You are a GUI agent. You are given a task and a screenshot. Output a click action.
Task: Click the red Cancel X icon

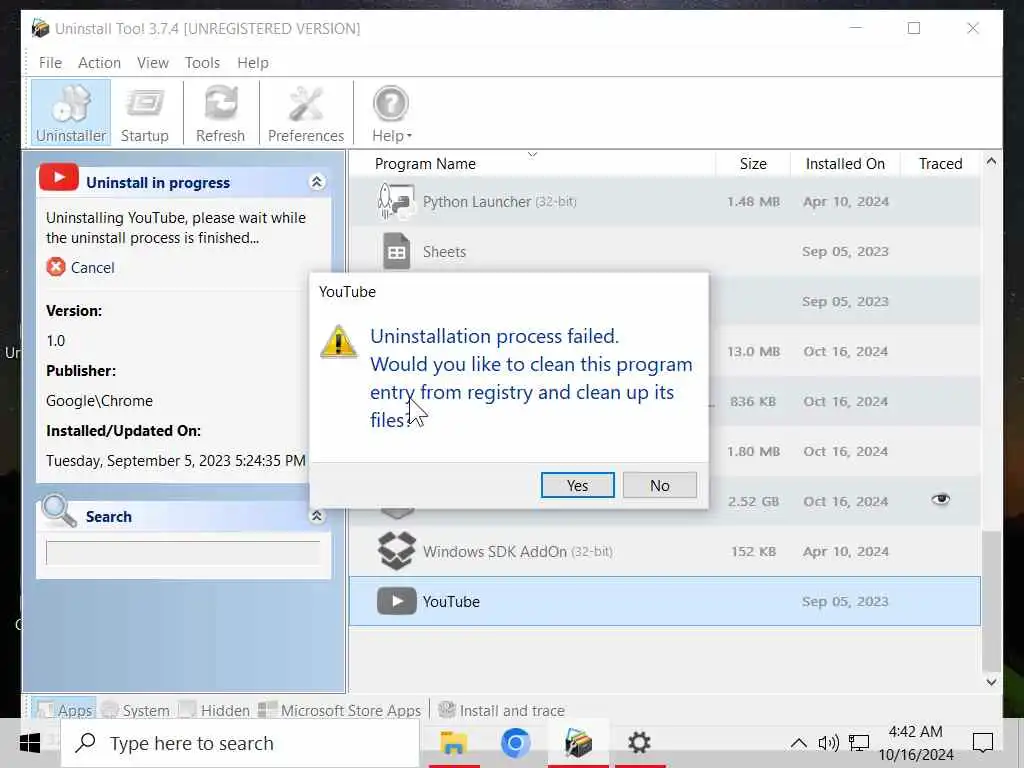pyautogui.click(x=56, y=266)
